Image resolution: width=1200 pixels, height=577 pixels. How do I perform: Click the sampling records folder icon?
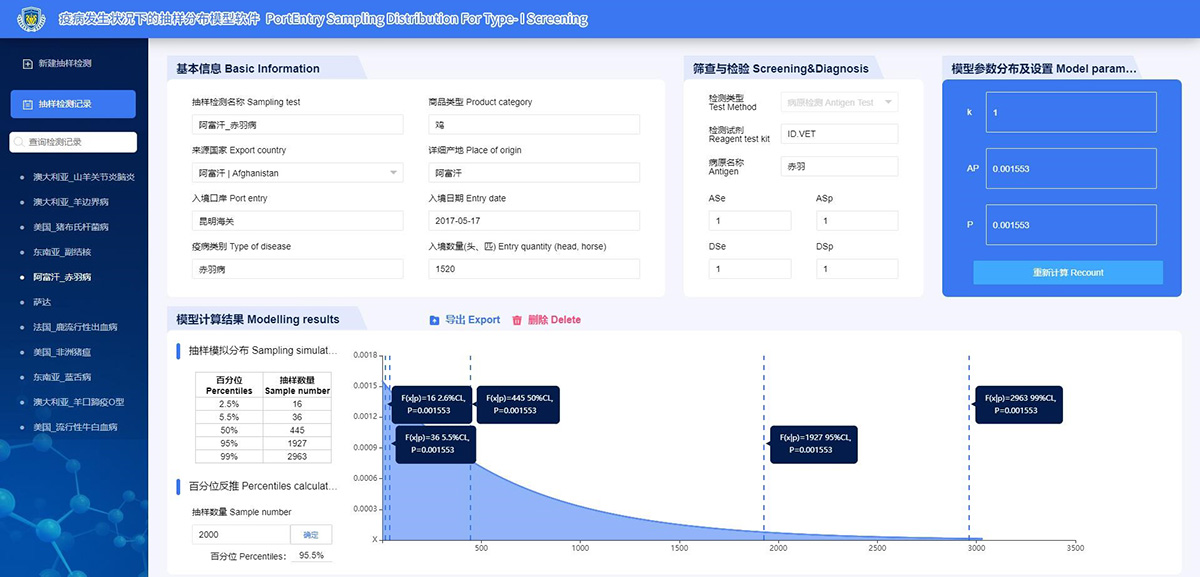click(27, 104)
